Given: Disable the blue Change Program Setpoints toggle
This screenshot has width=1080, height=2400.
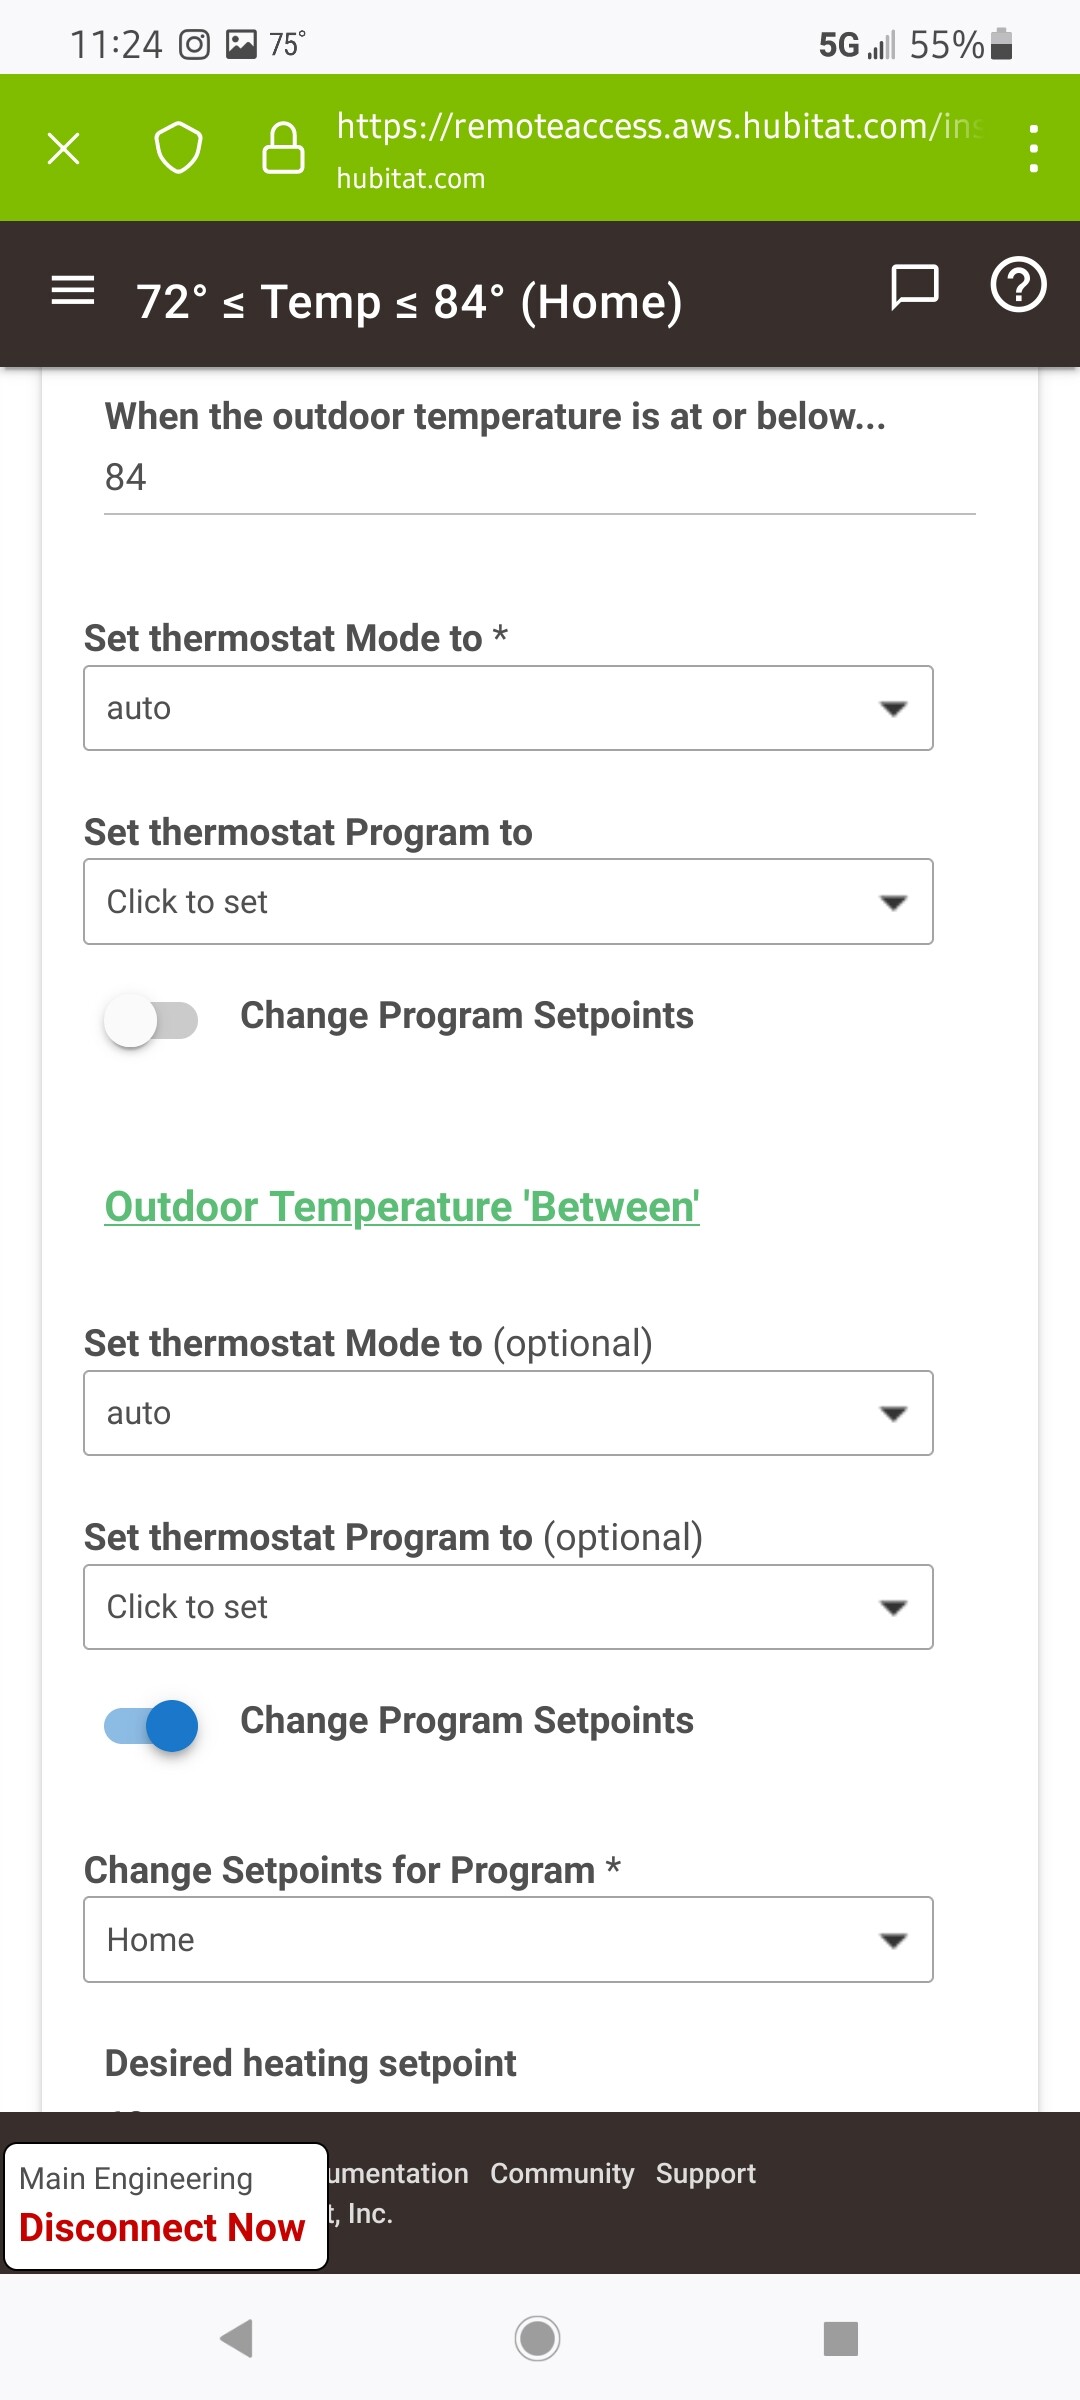Looking at the screenshot, I should click(151, 1725).
